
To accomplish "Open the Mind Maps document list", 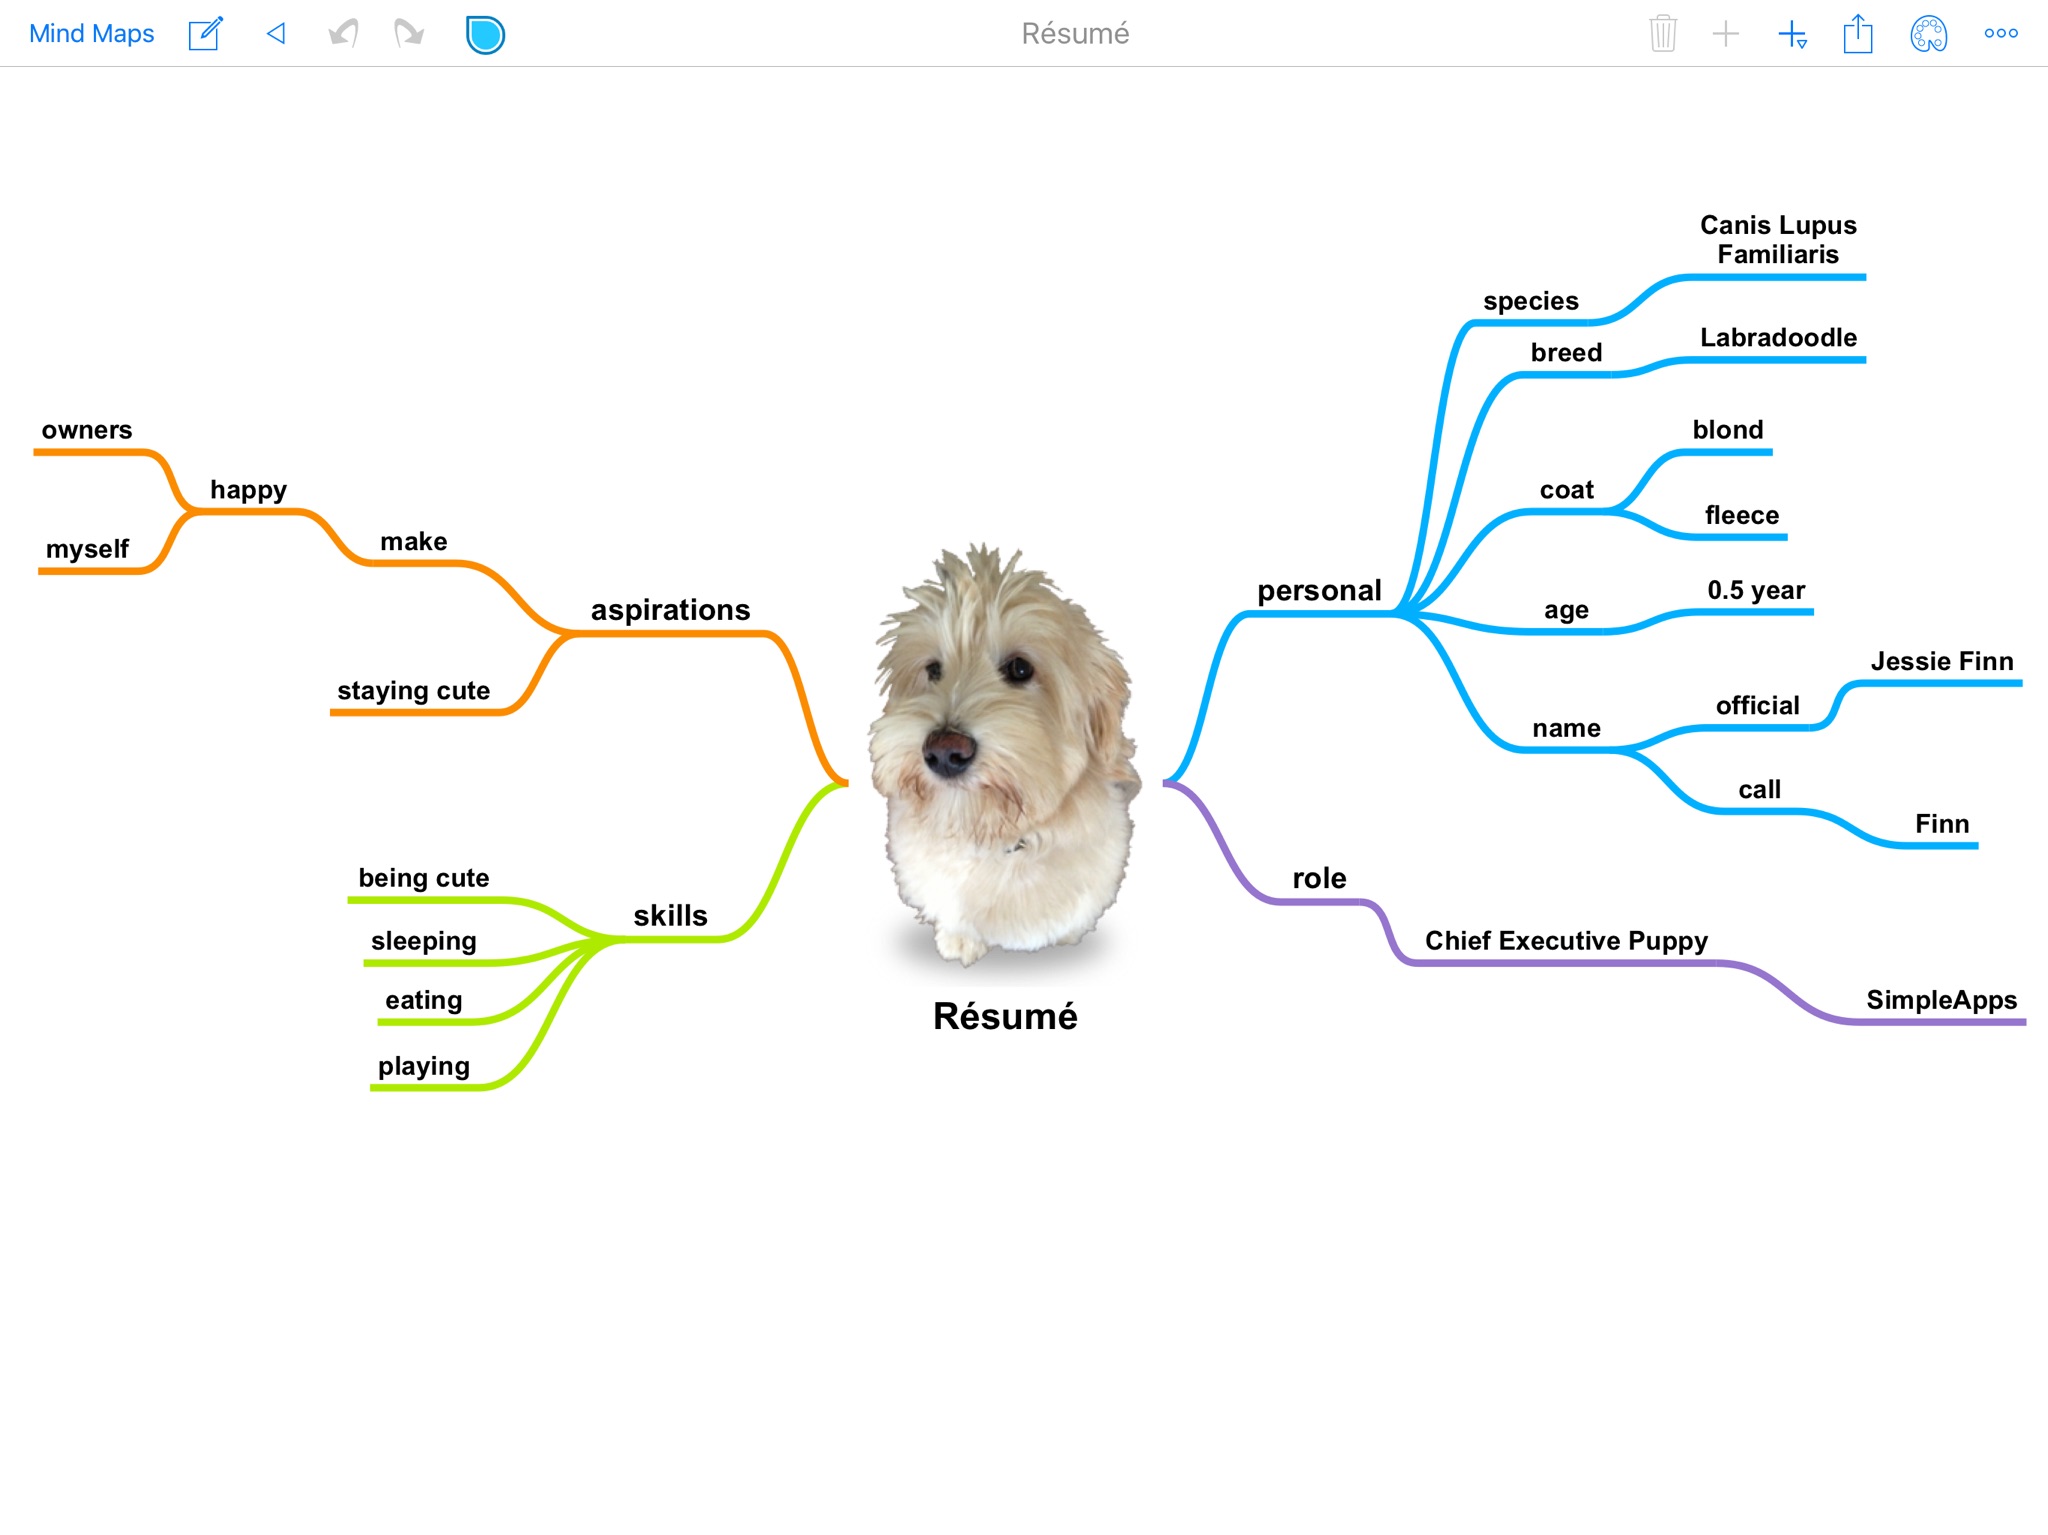I will [x=91, y=33].
